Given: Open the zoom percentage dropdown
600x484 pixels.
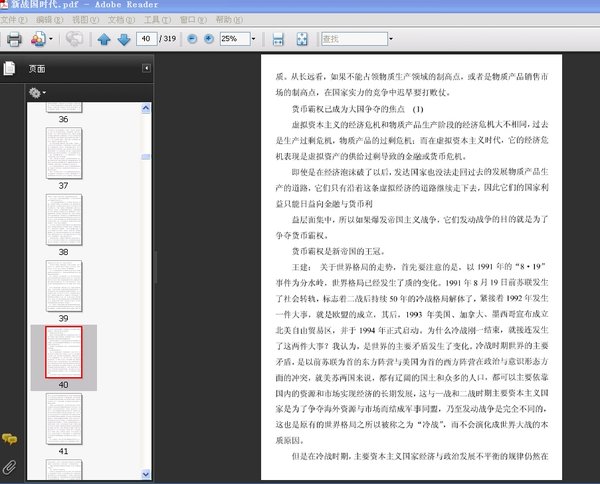Looking at the screenshot, I should [253, 39].
